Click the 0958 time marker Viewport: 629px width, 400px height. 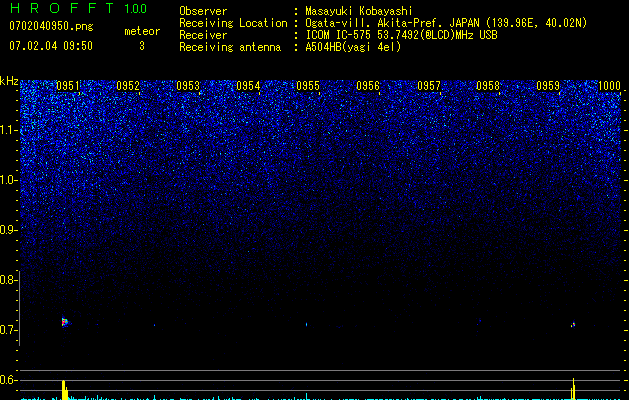coord(488,86)
